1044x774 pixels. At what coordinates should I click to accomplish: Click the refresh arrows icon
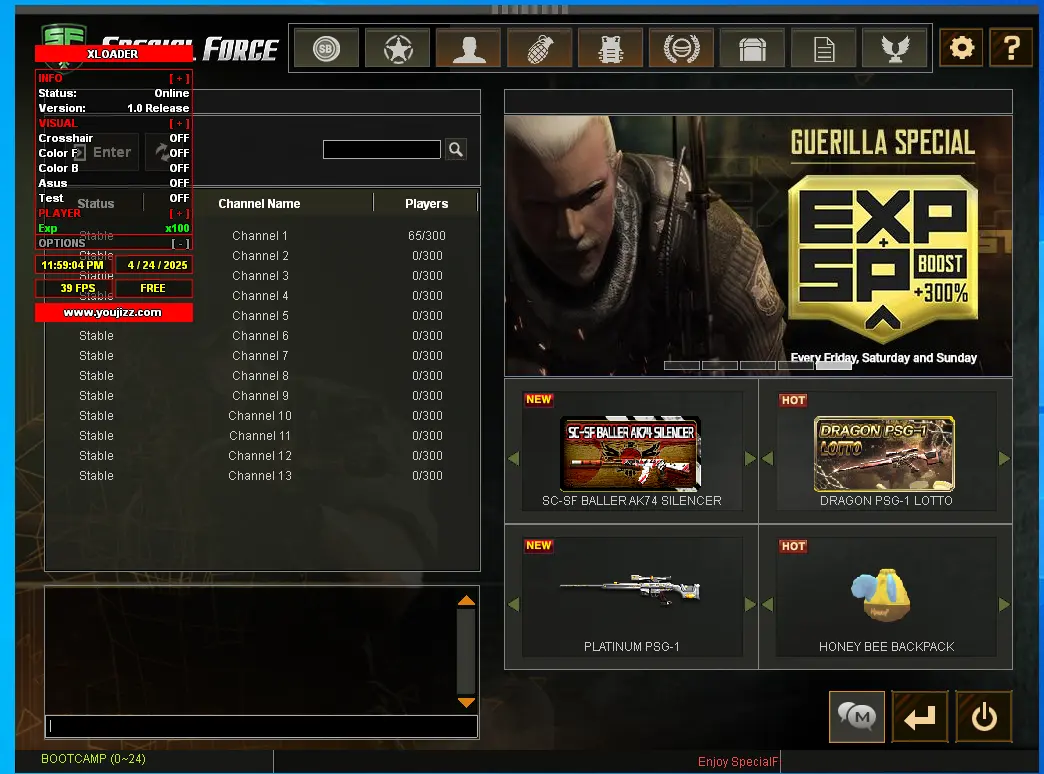click(162, 153)
